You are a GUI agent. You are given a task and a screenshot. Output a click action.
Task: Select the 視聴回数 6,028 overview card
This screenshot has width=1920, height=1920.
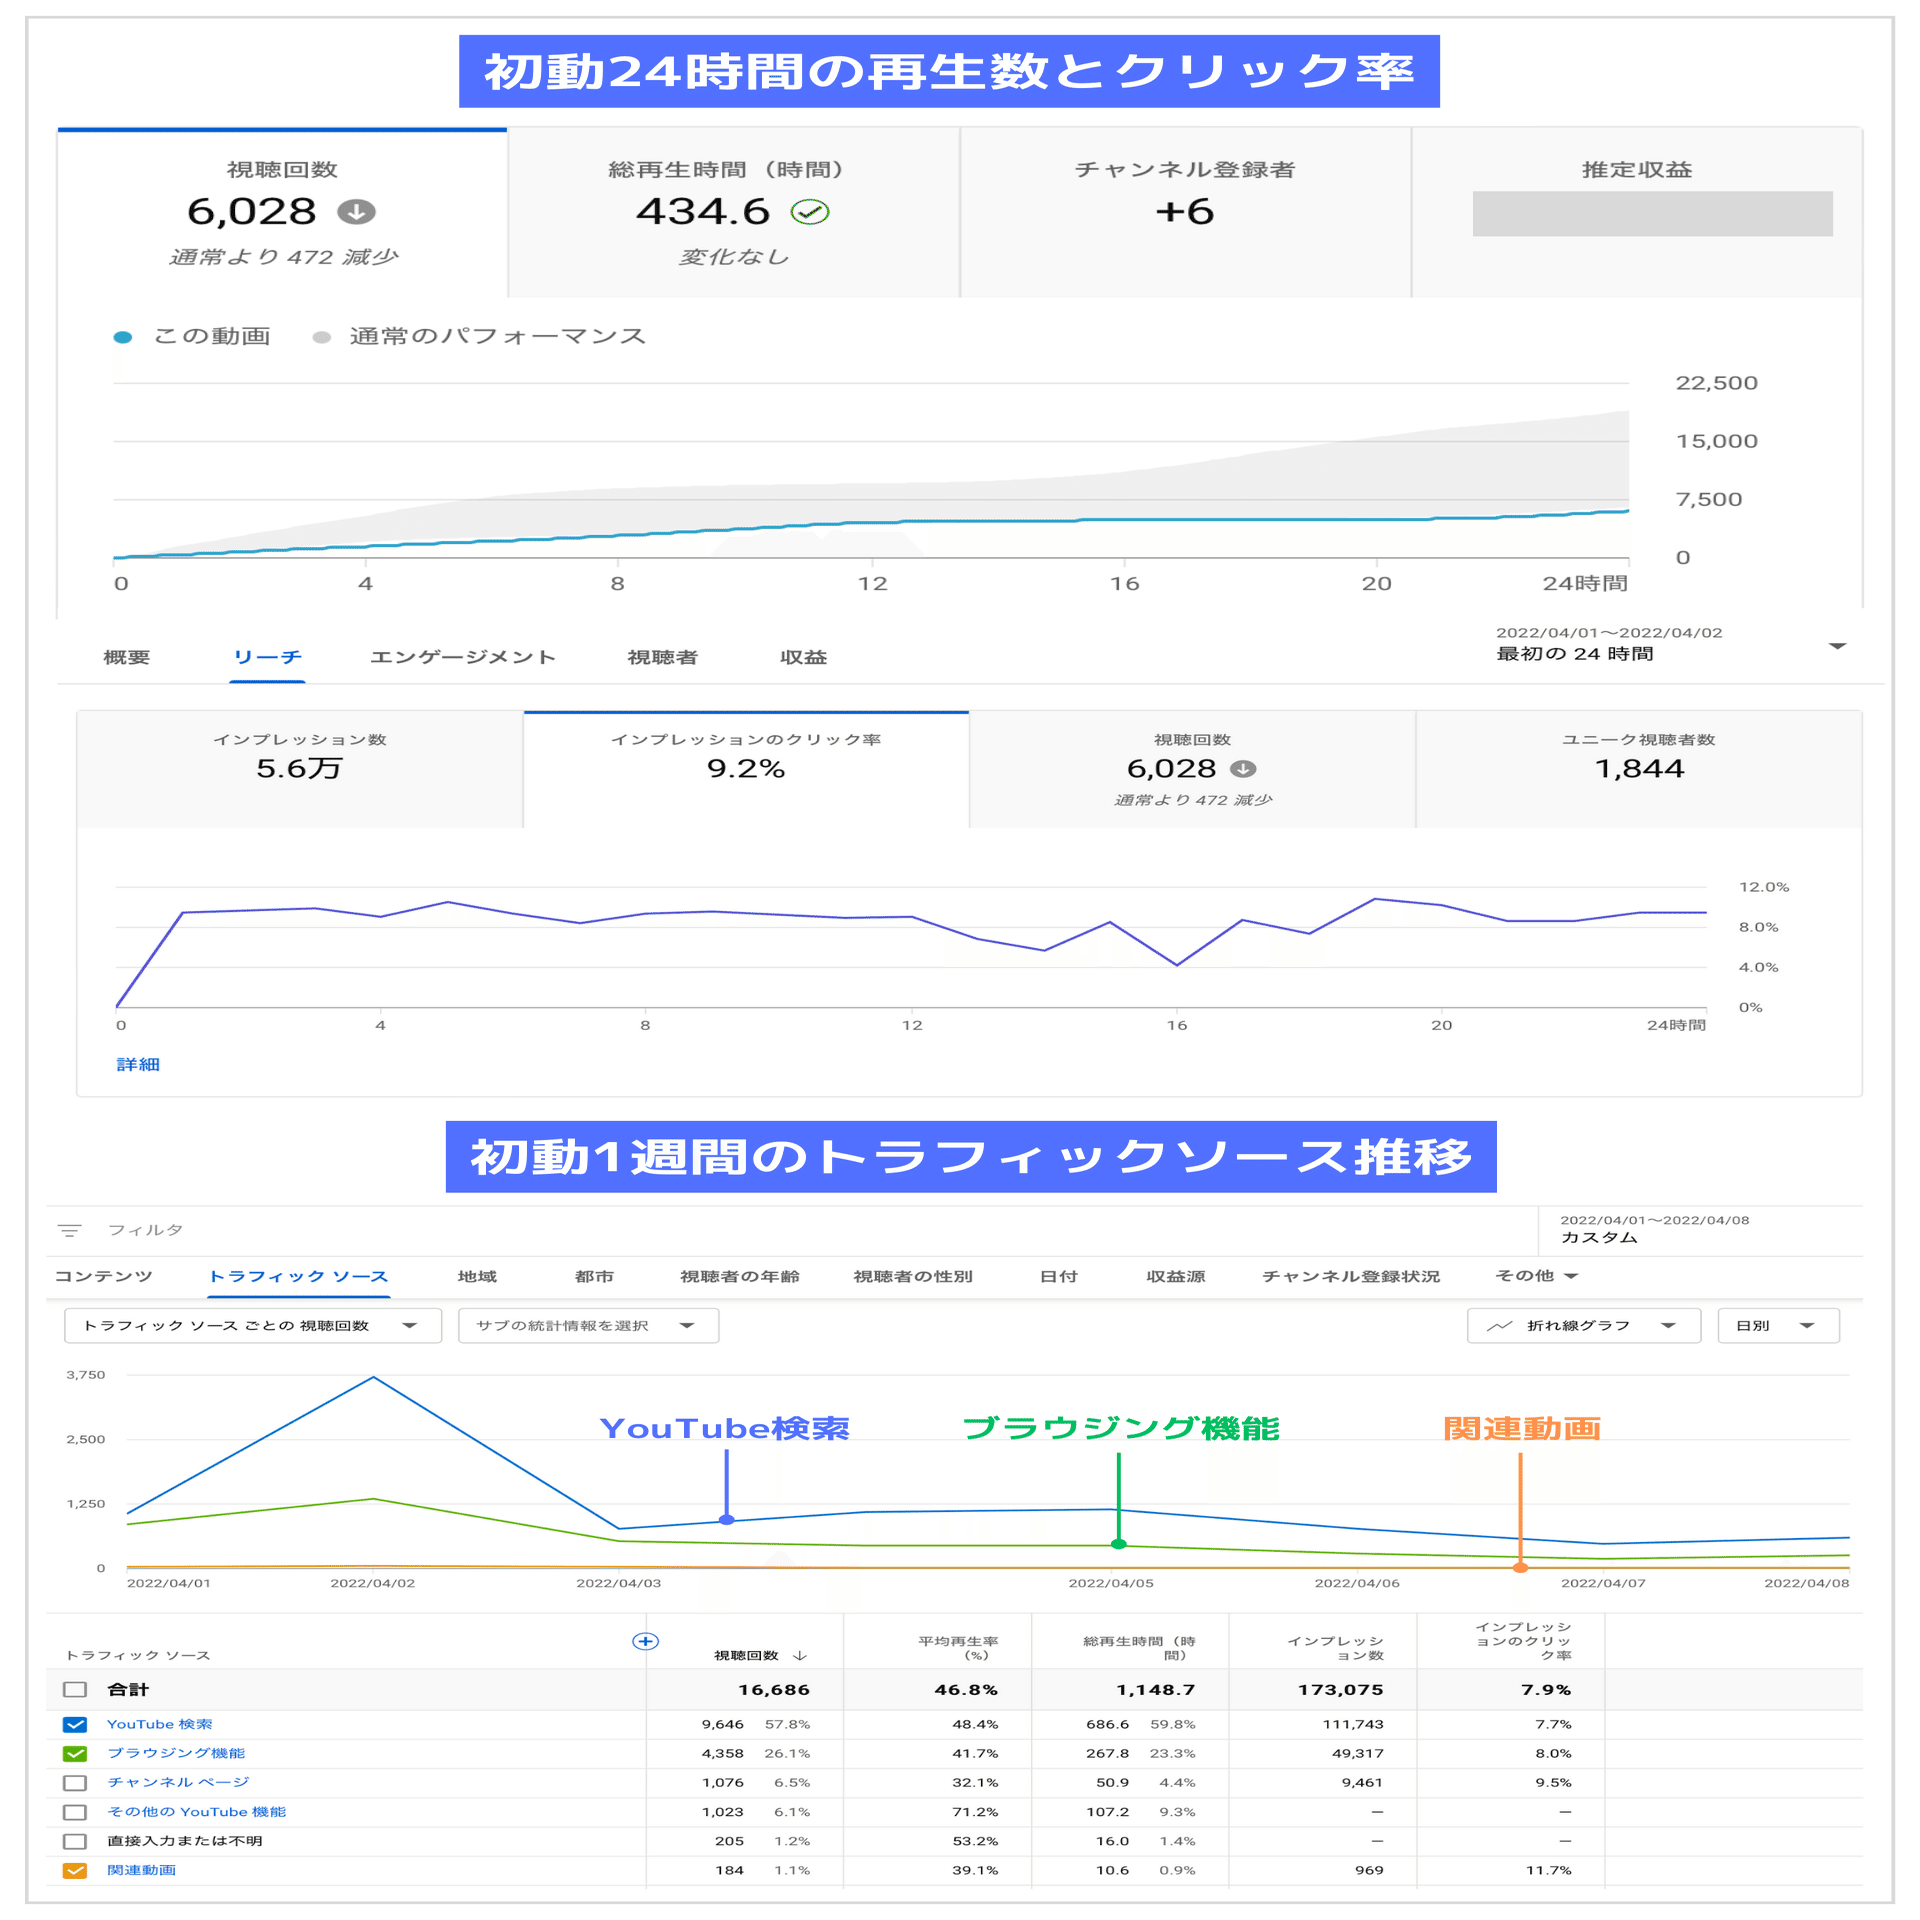(282, 213)
